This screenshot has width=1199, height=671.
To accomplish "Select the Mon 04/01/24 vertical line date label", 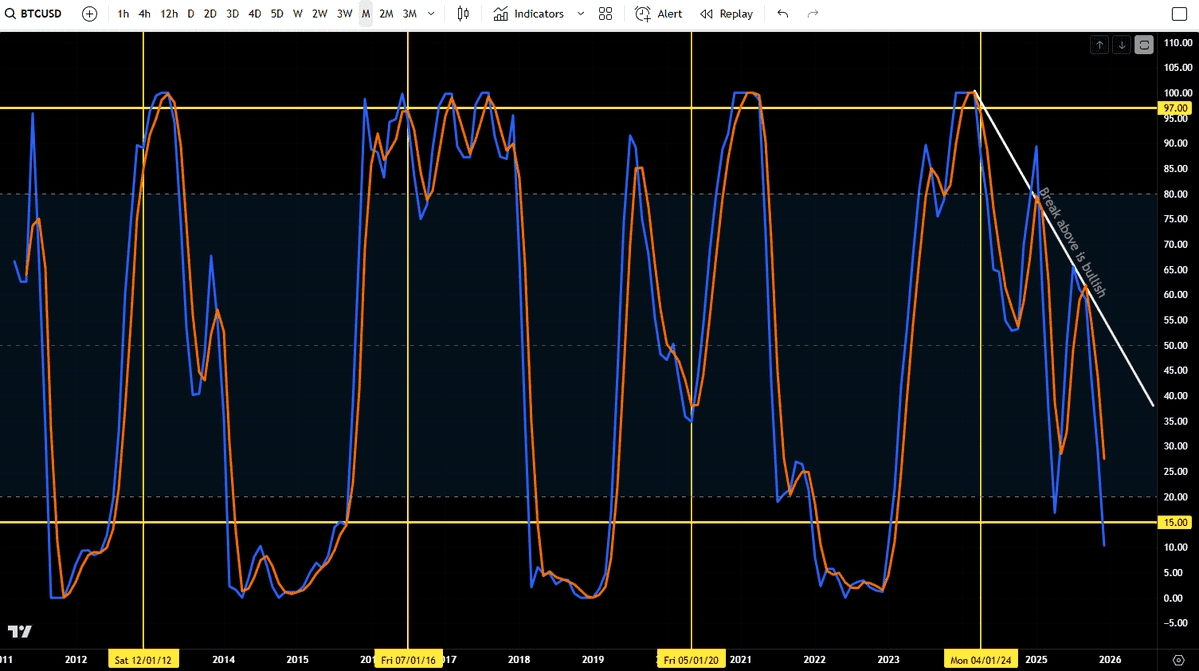I will click(981, 660).
